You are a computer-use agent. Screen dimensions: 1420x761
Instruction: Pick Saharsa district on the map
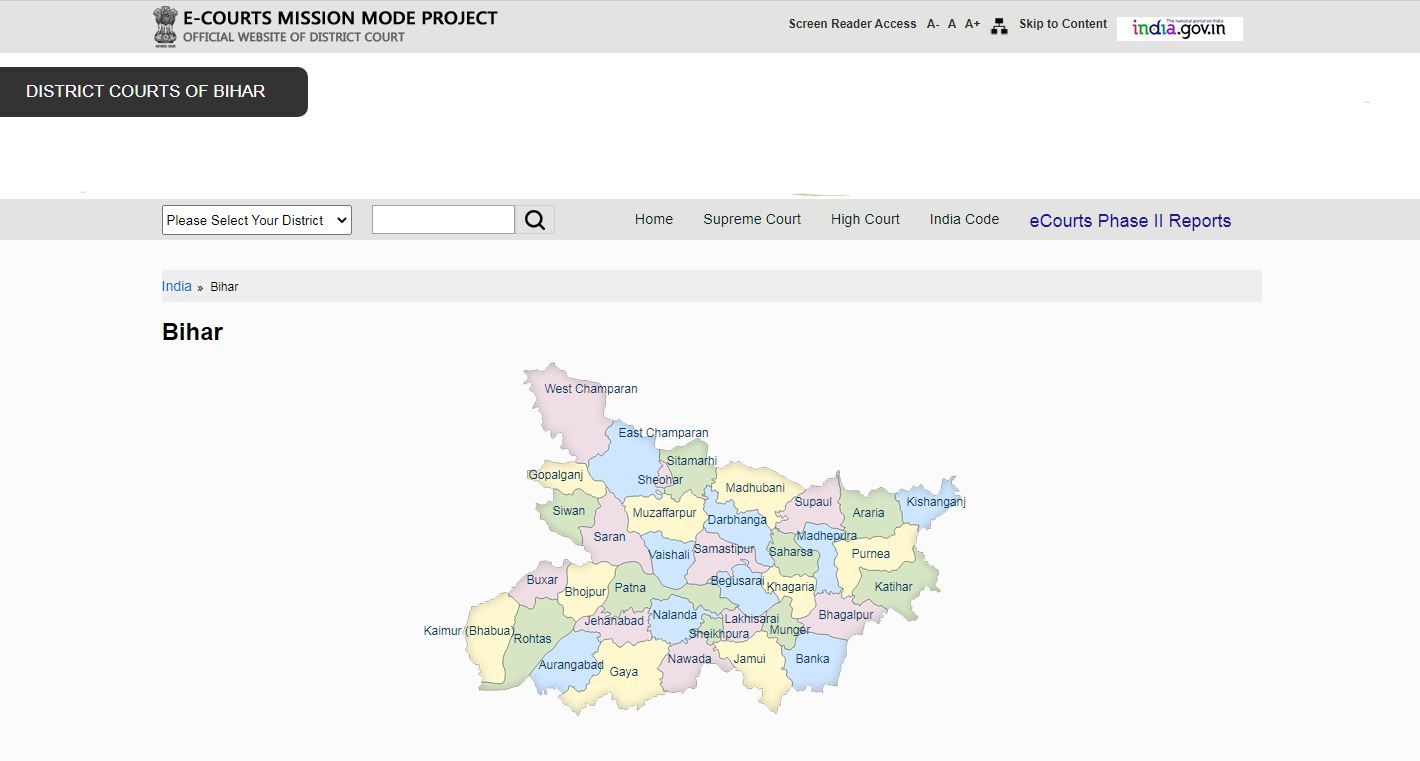point(791,552)
